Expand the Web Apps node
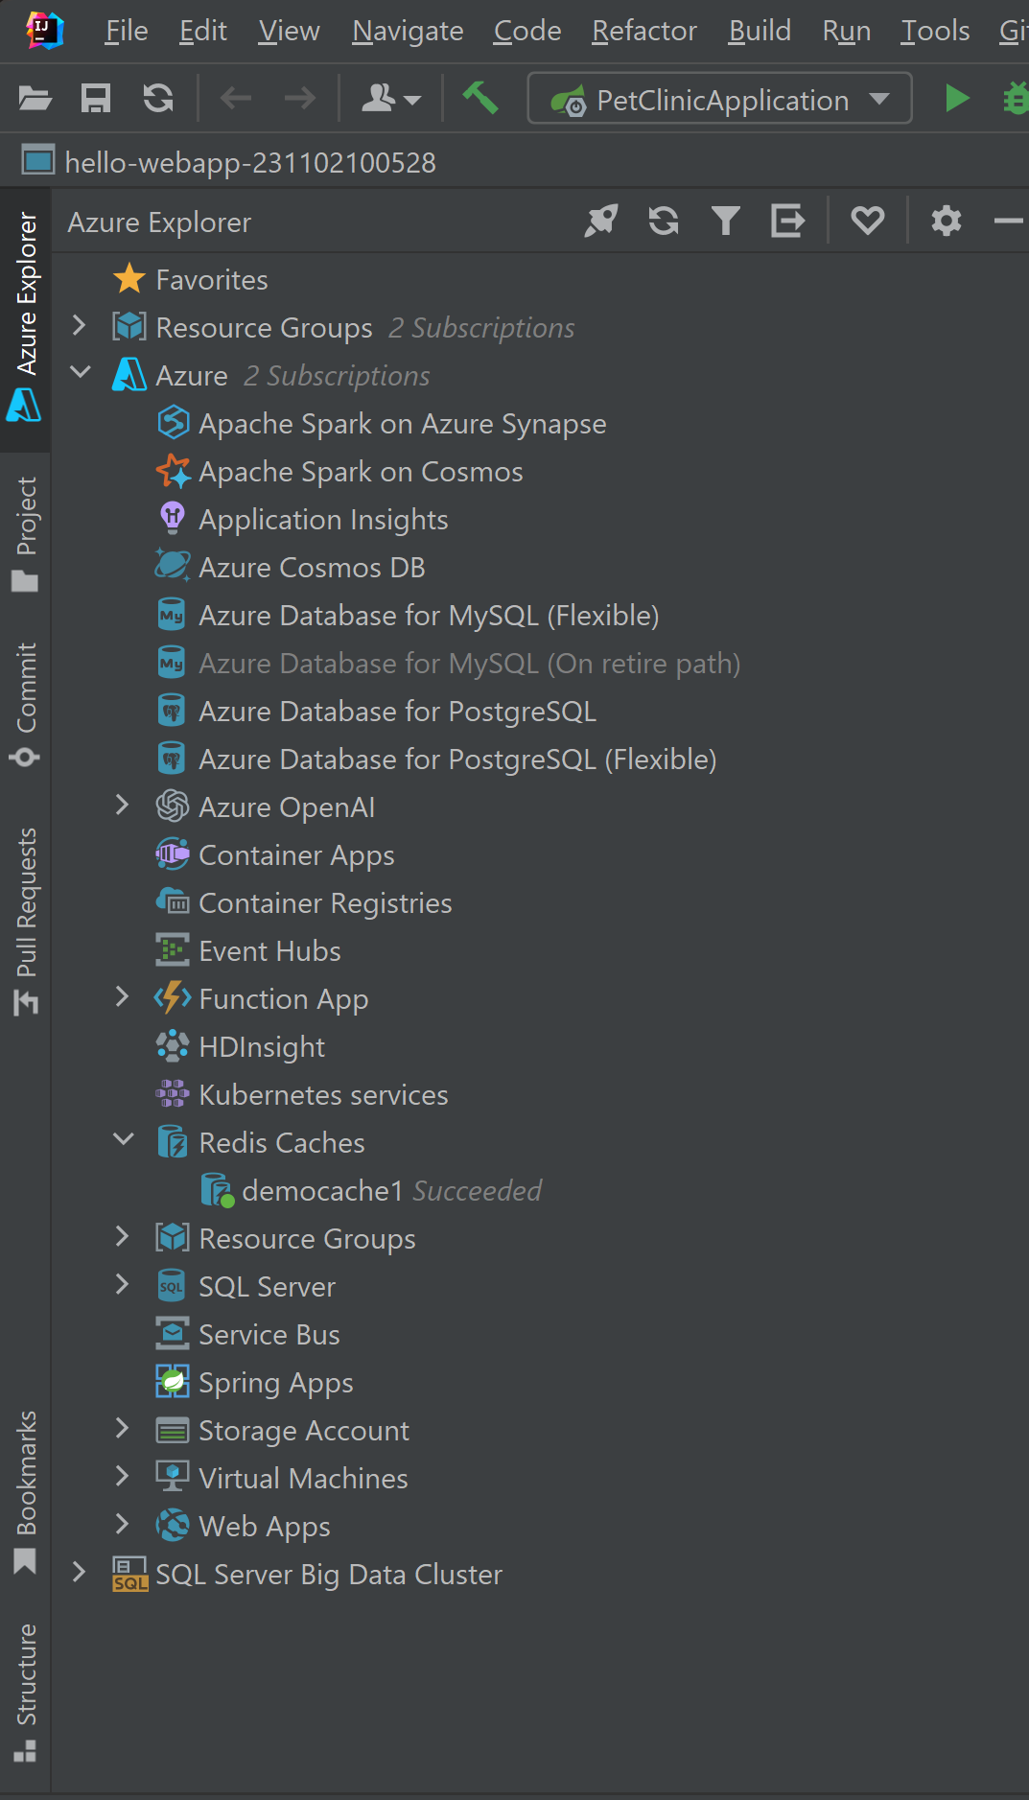The image size is (1029, 1800). 122,1524
